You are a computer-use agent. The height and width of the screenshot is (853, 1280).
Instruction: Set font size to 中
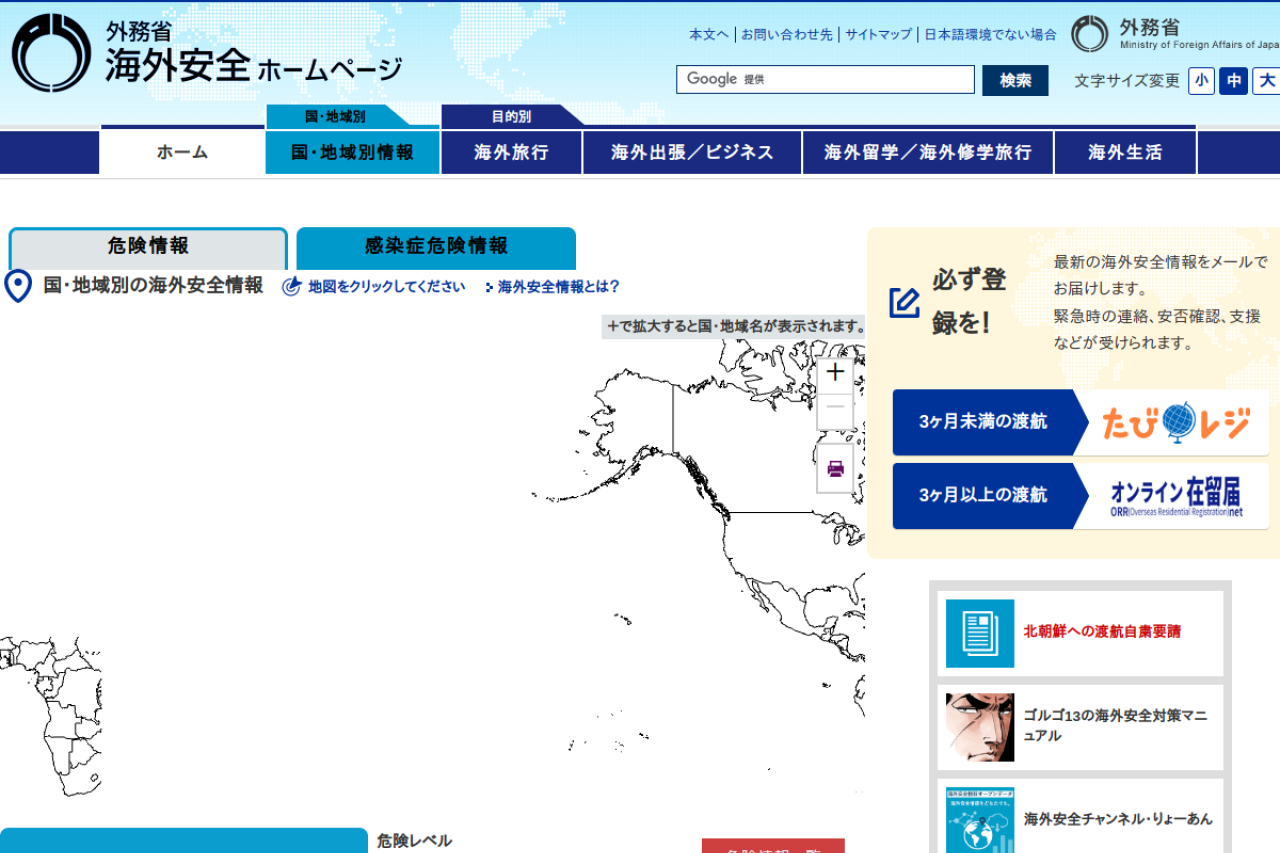click(1234, 81)
